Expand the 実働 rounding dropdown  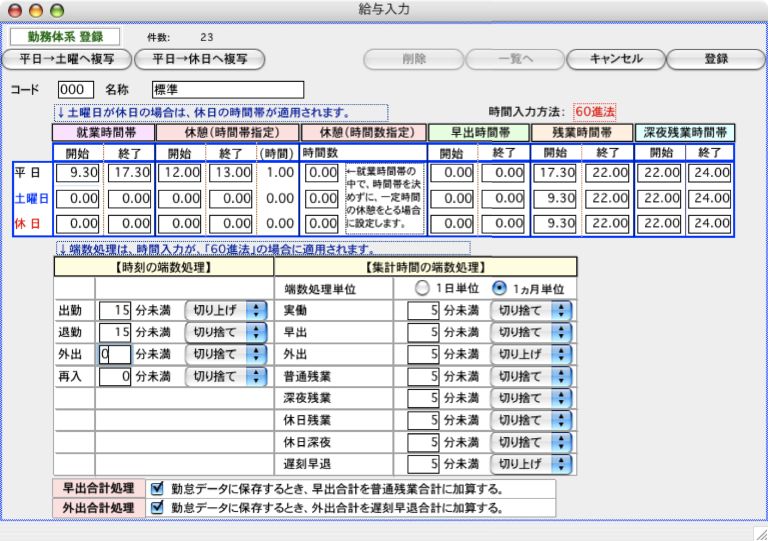[x=530, y=310]
